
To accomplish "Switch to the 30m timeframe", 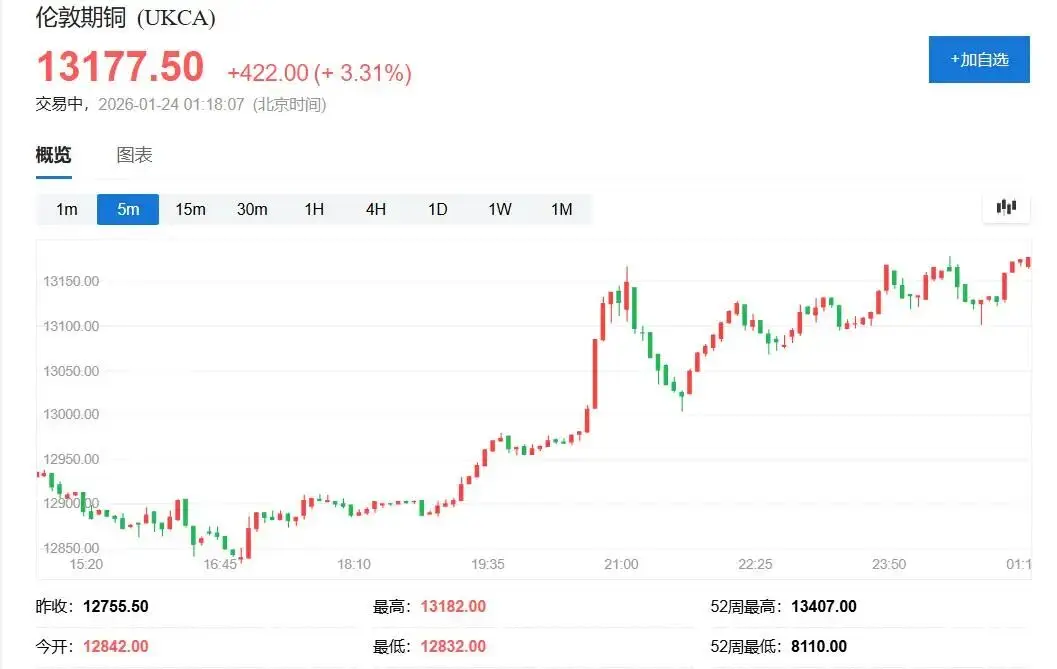I will click(252, 209).
